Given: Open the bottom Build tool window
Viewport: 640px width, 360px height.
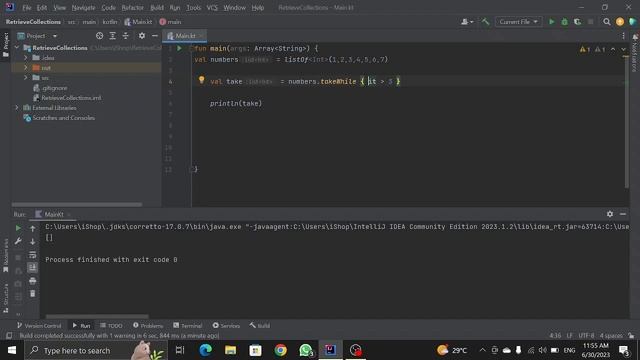Looking at the screenshot, I should (260, 326).
